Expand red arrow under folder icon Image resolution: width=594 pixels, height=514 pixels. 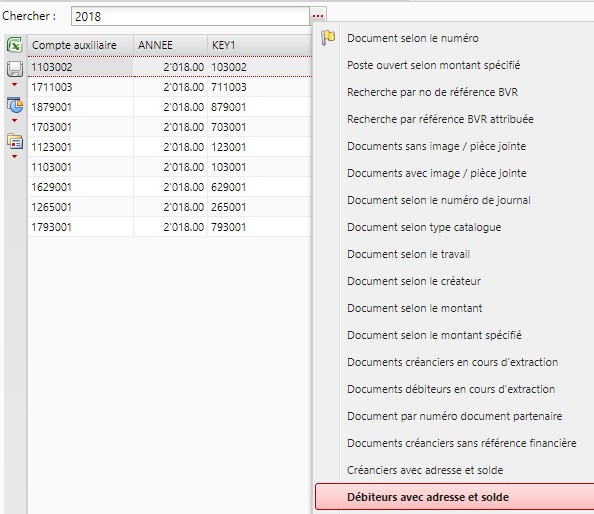point(14,156)
